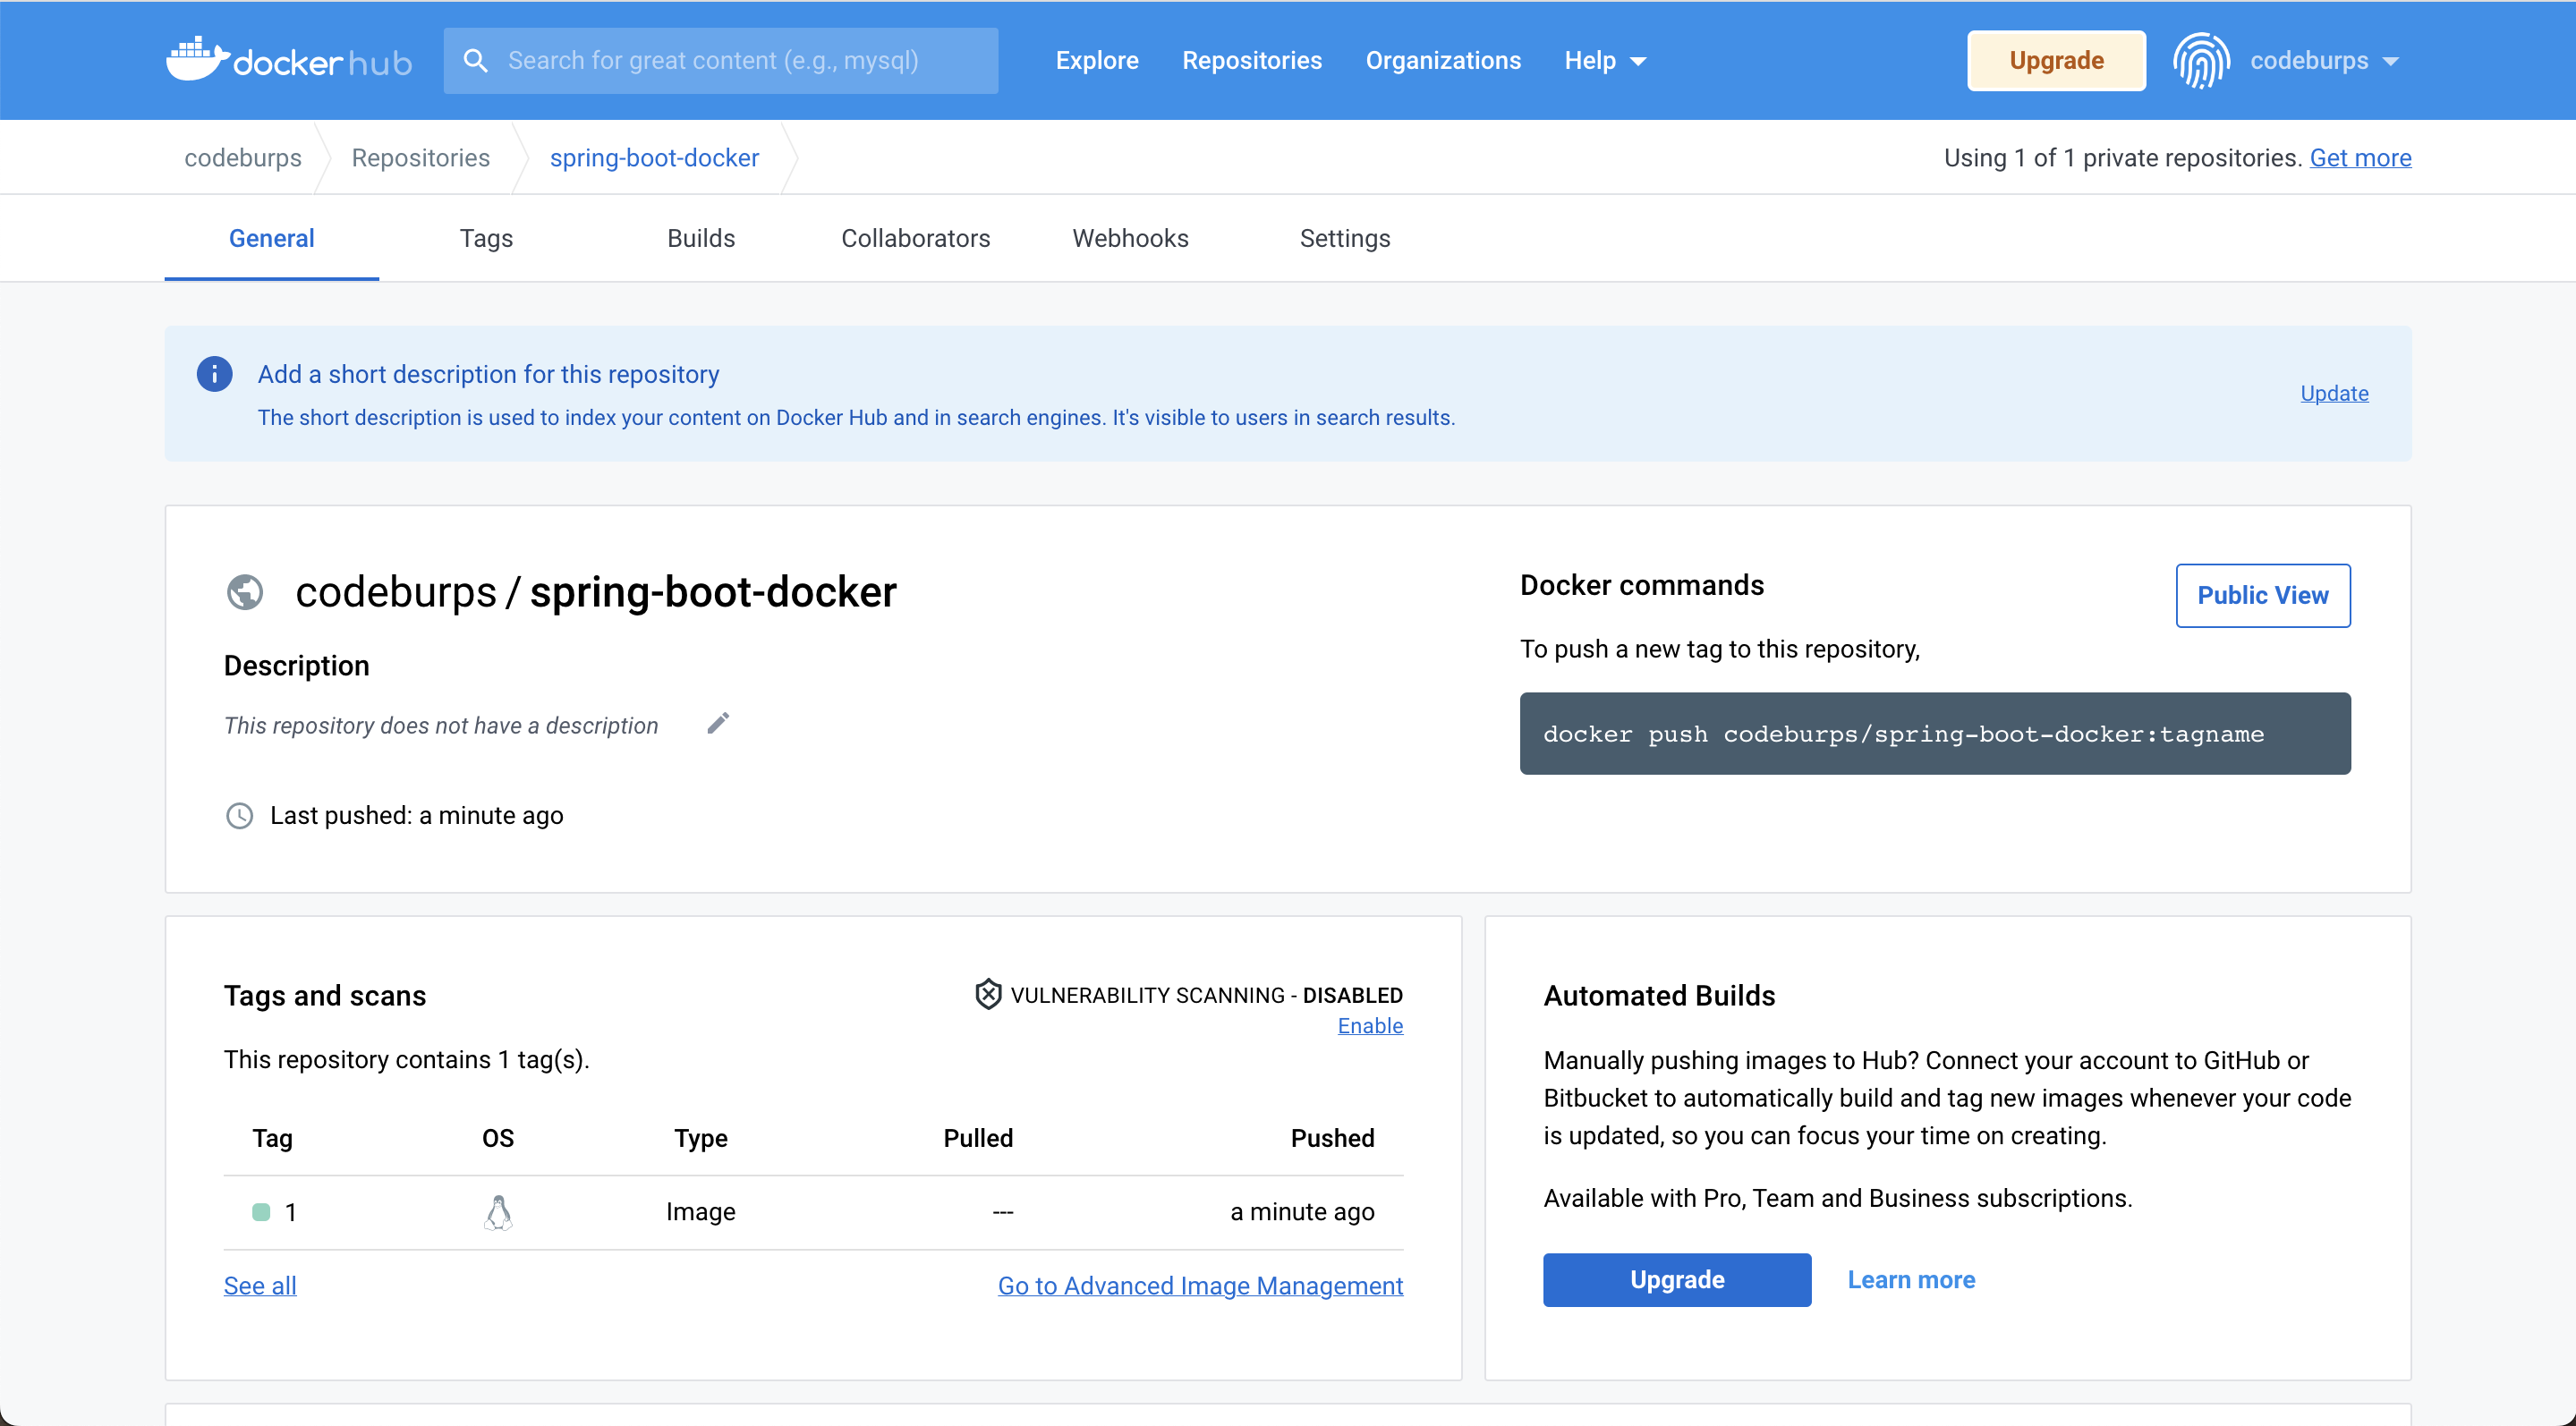Image resolution: width=2576 pixels, height=1426 pixels.
Task: Edit description with the pencil icon
Action: click(718, 723)
